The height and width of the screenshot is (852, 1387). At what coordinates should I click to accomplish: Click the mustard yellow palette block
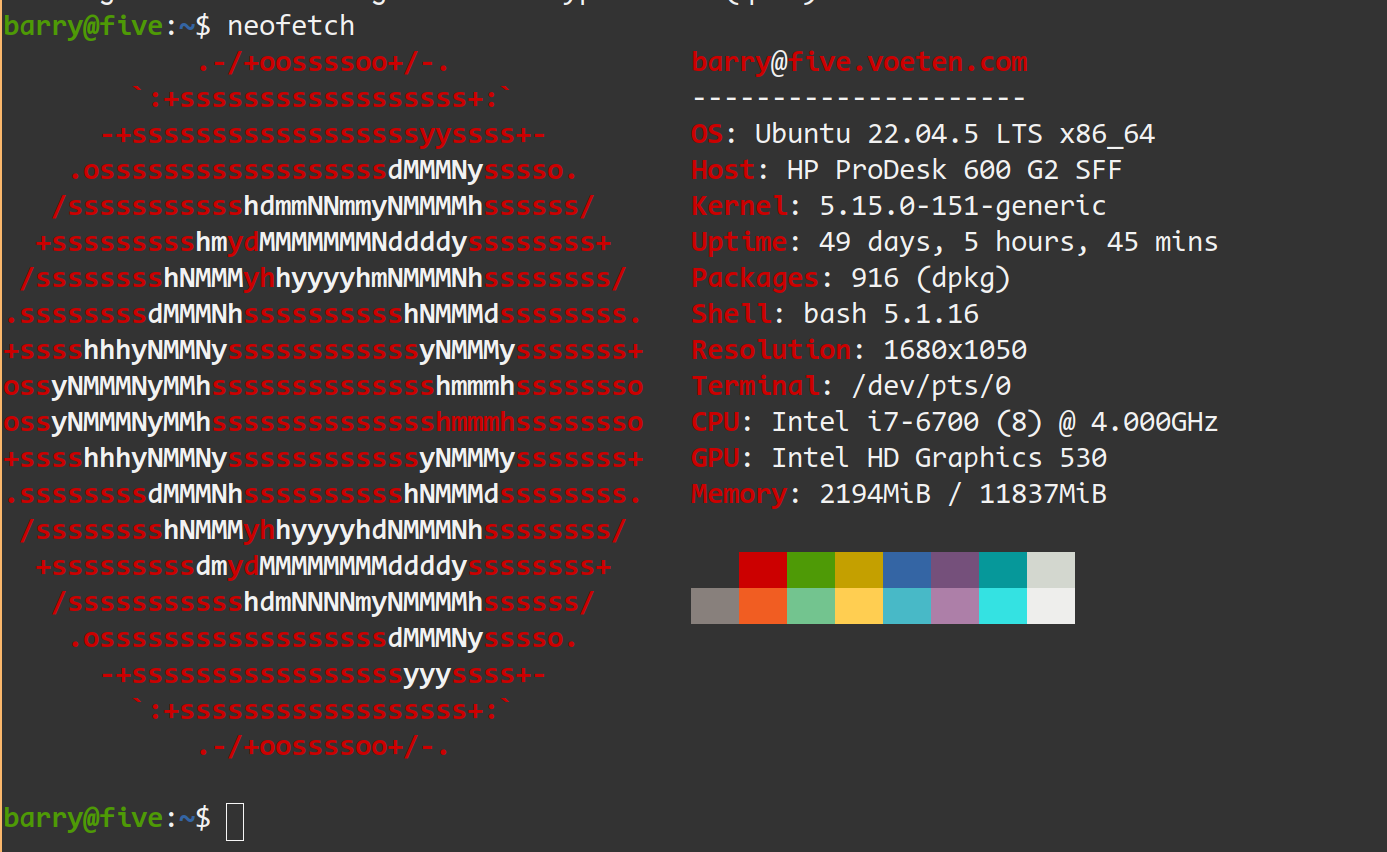coord(859,570)
